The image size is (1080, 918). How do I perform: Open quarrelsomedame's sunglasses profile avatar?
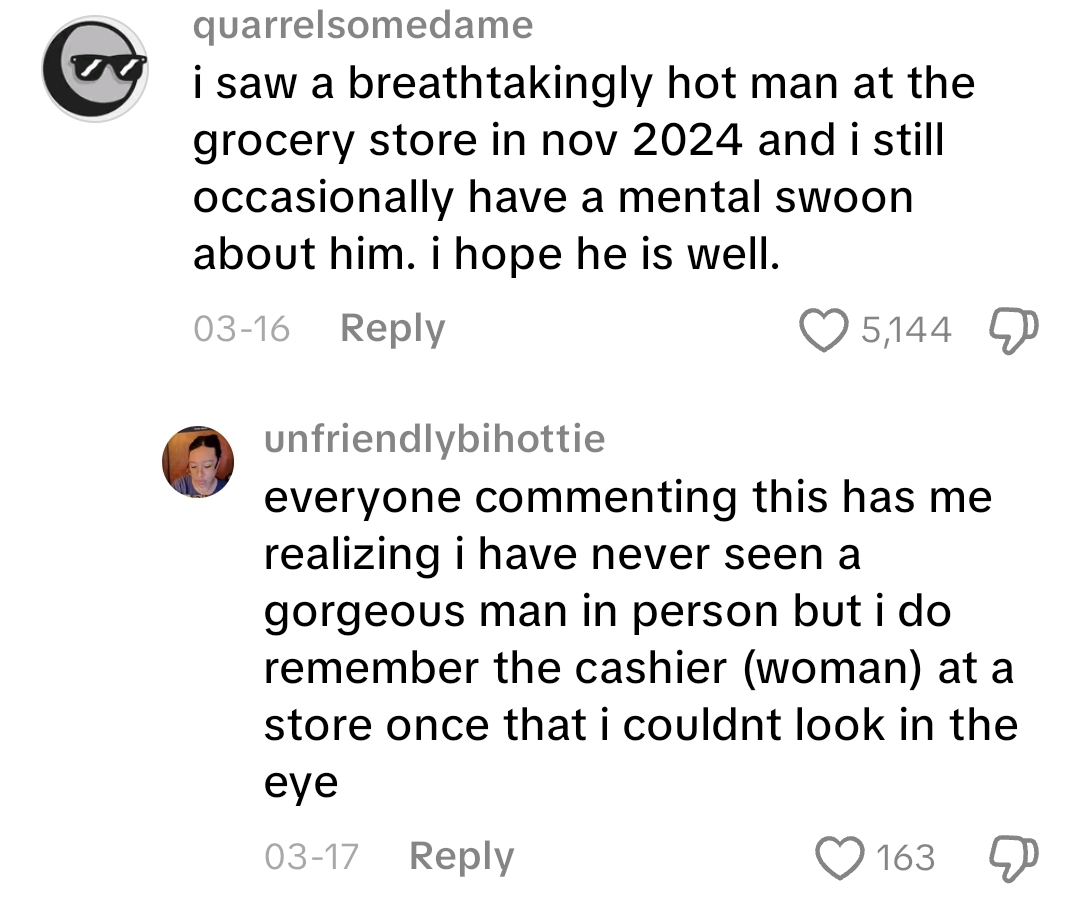pyautogui.click(x=95, y=69)
